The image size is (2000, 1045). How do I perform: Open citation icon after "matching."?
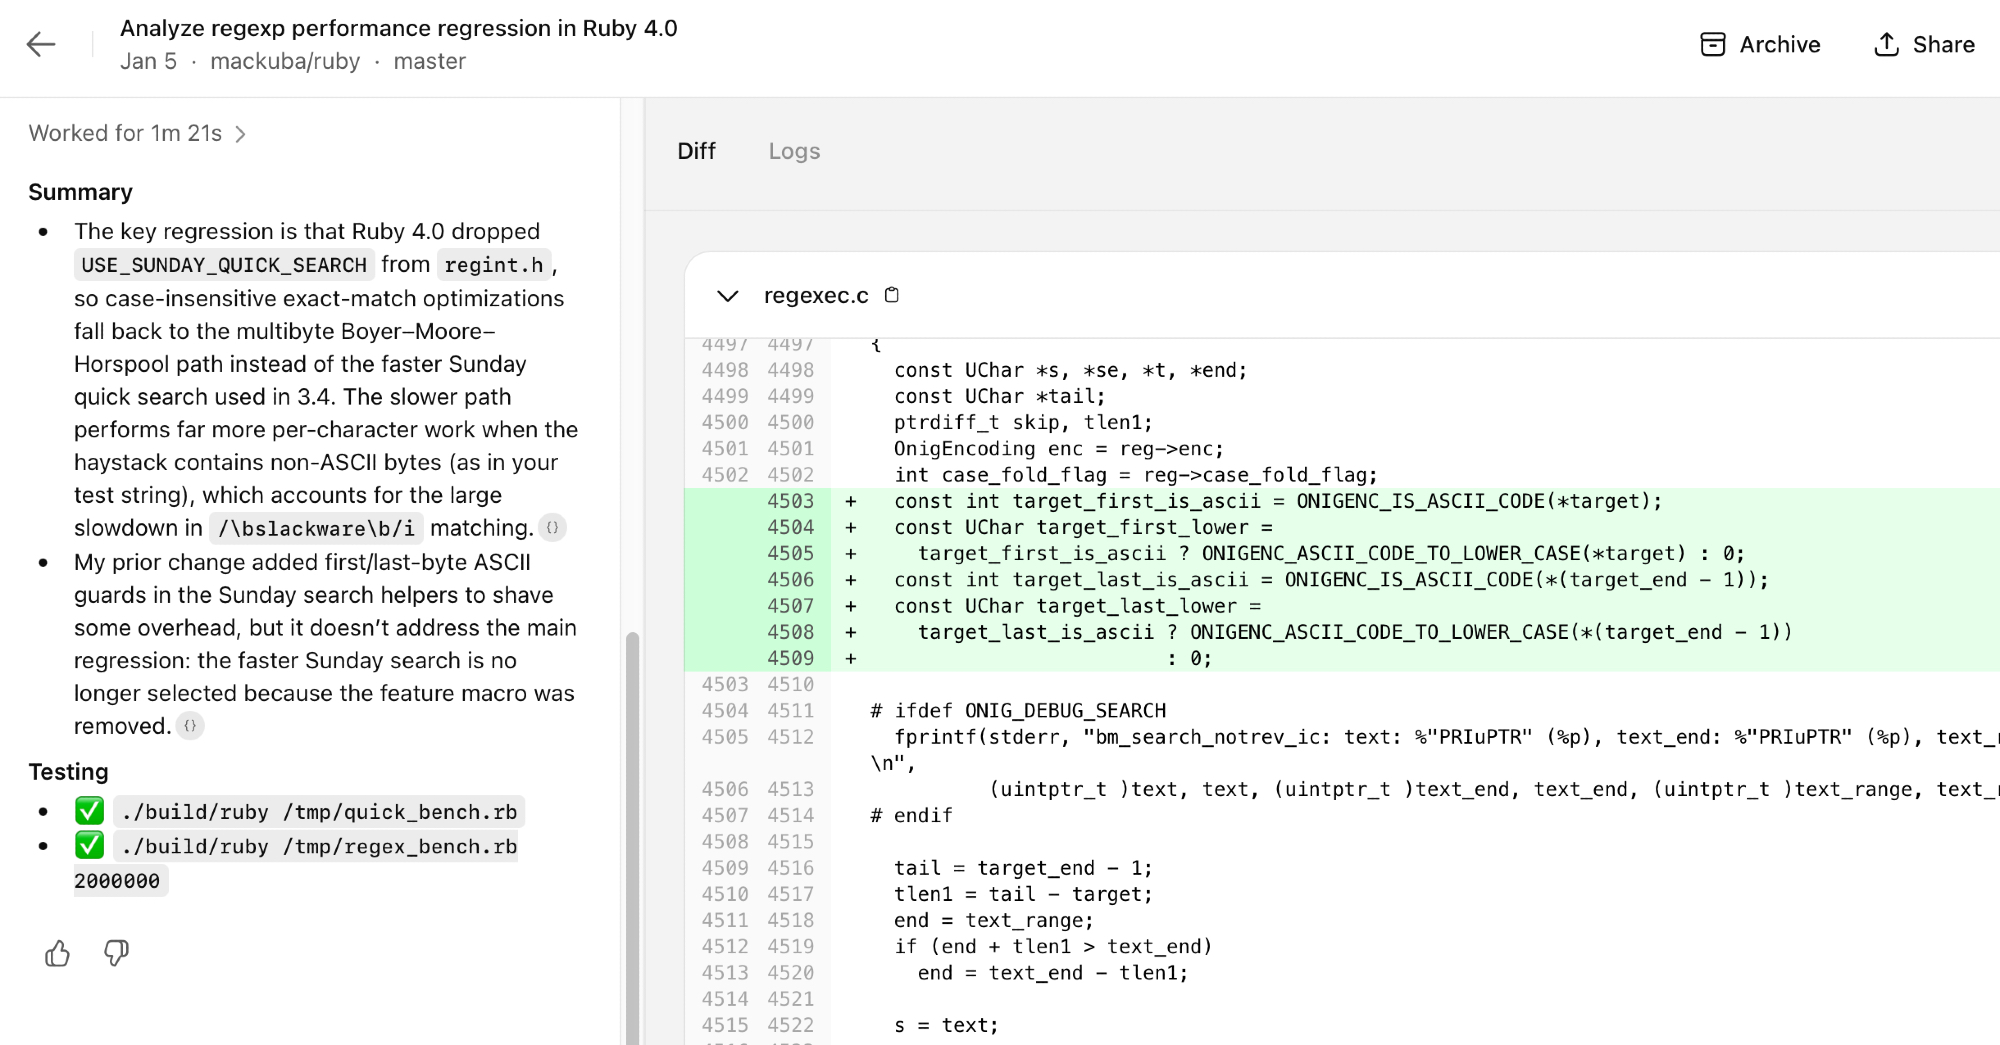(x=552, y=528)
